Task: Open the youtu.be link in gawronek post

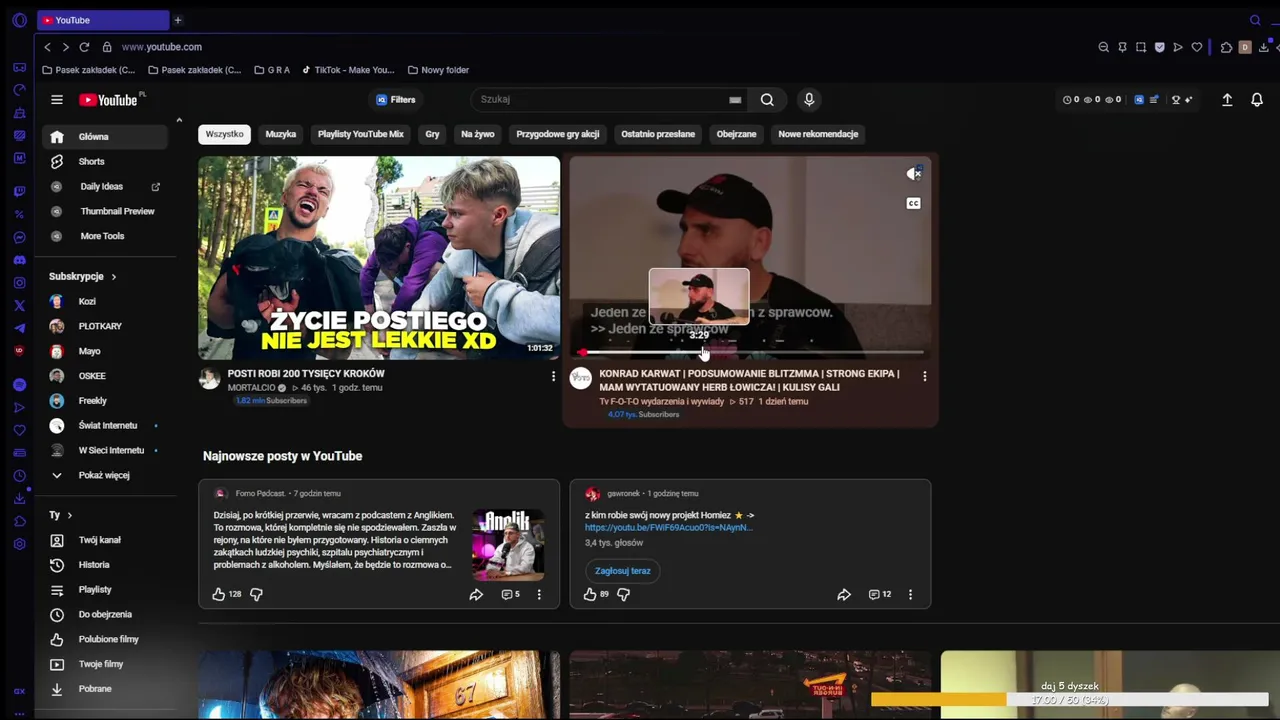Action: tap(669, 528)
